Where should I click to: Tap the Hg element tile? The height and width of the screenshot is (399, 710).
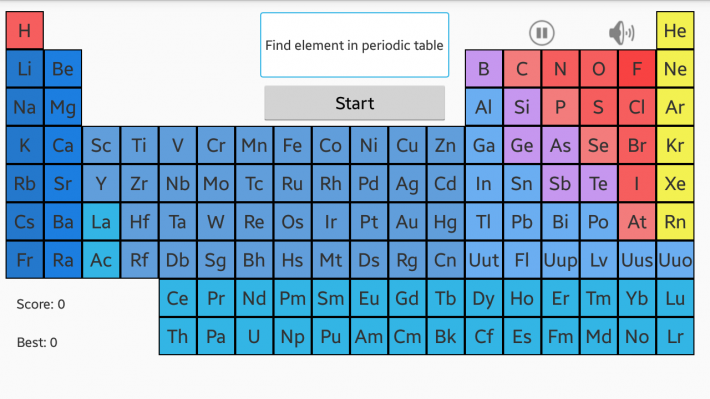(x=446, y=221)
